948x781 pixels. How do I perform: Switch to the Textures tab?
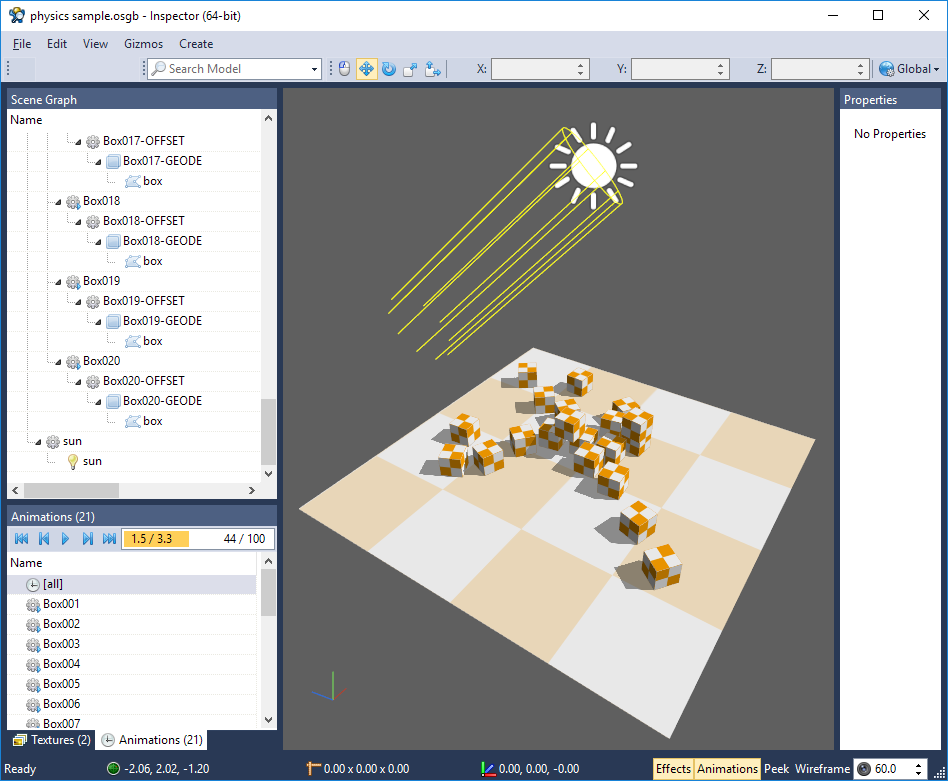52,740
